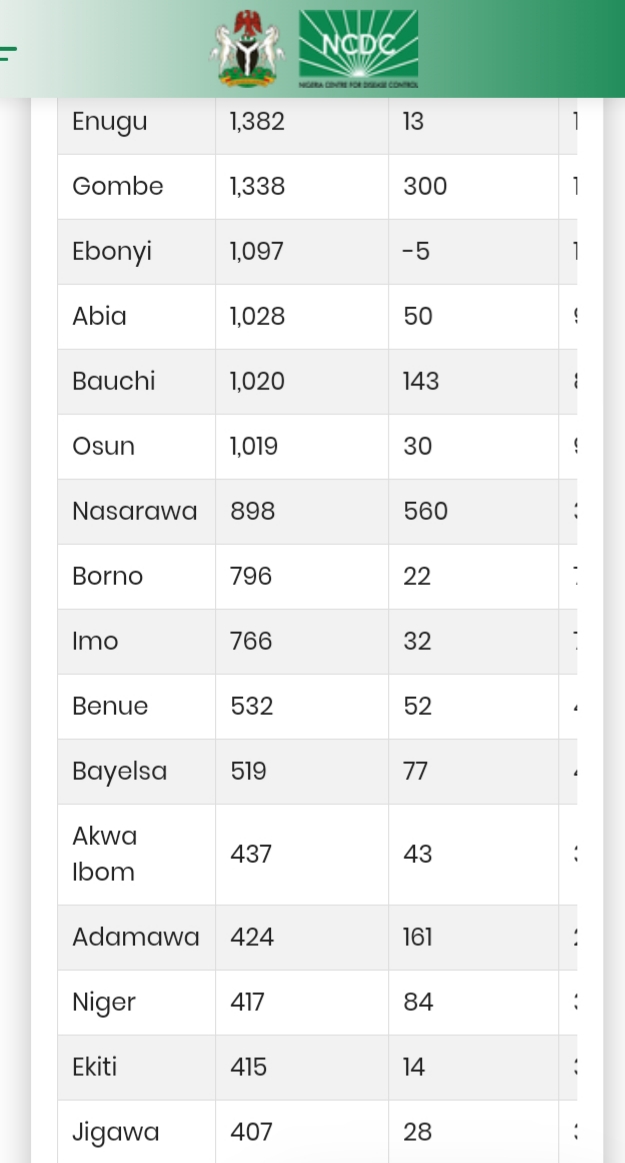
Task: Tap Bayelsa's 519 cases figure
Action: click(x=249, y=772)
